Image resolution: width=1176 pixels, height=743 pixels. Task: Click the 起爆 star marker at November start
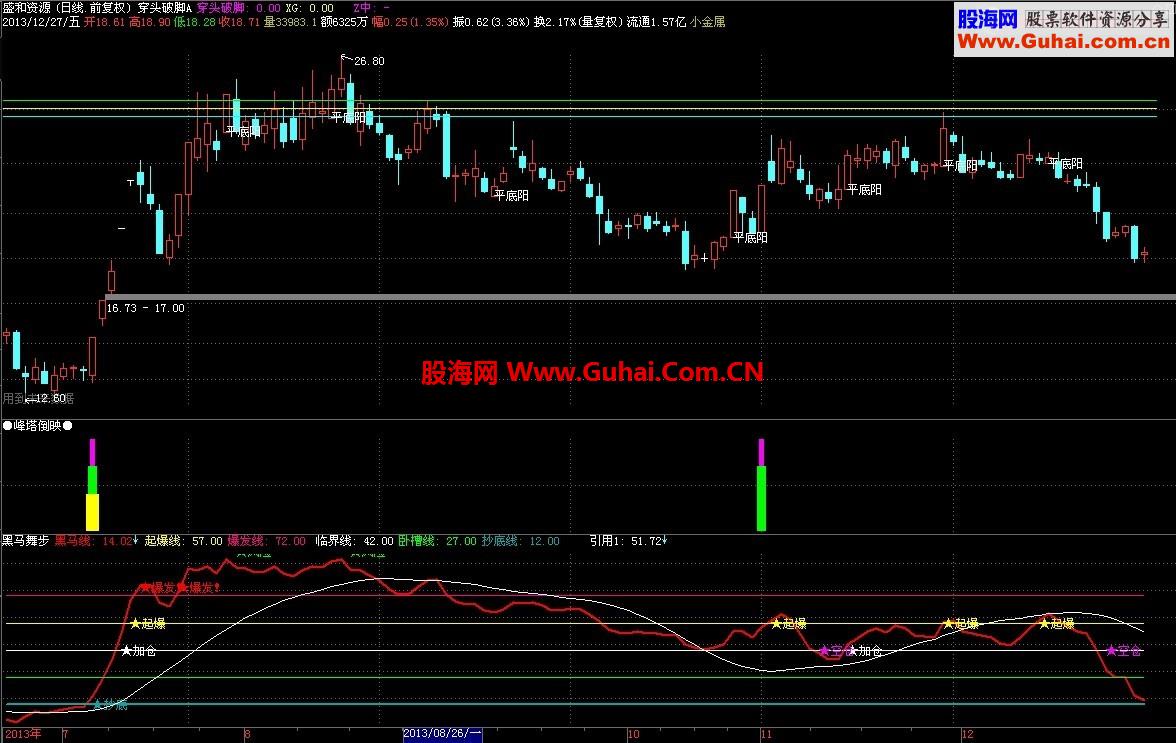[x=788, y=624]
